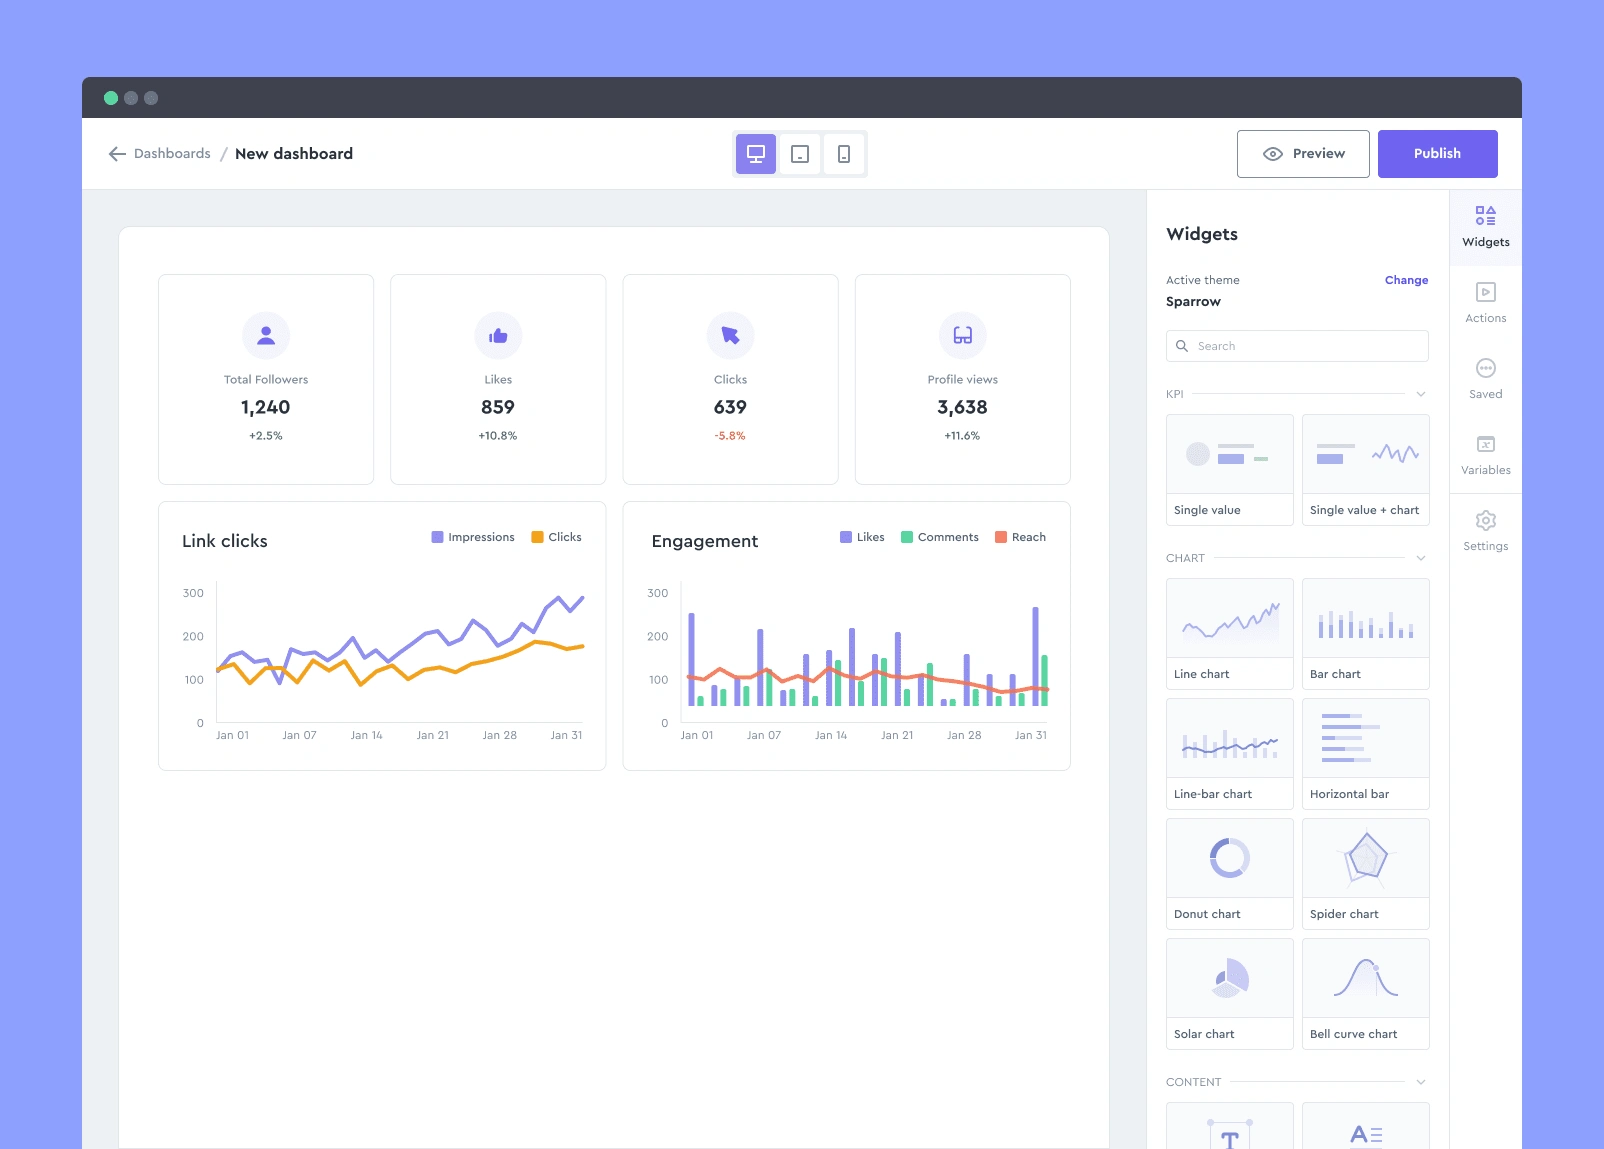Click the green window control dot
The height and width of the screenshot is (1149, 1604).
point(111,98)
